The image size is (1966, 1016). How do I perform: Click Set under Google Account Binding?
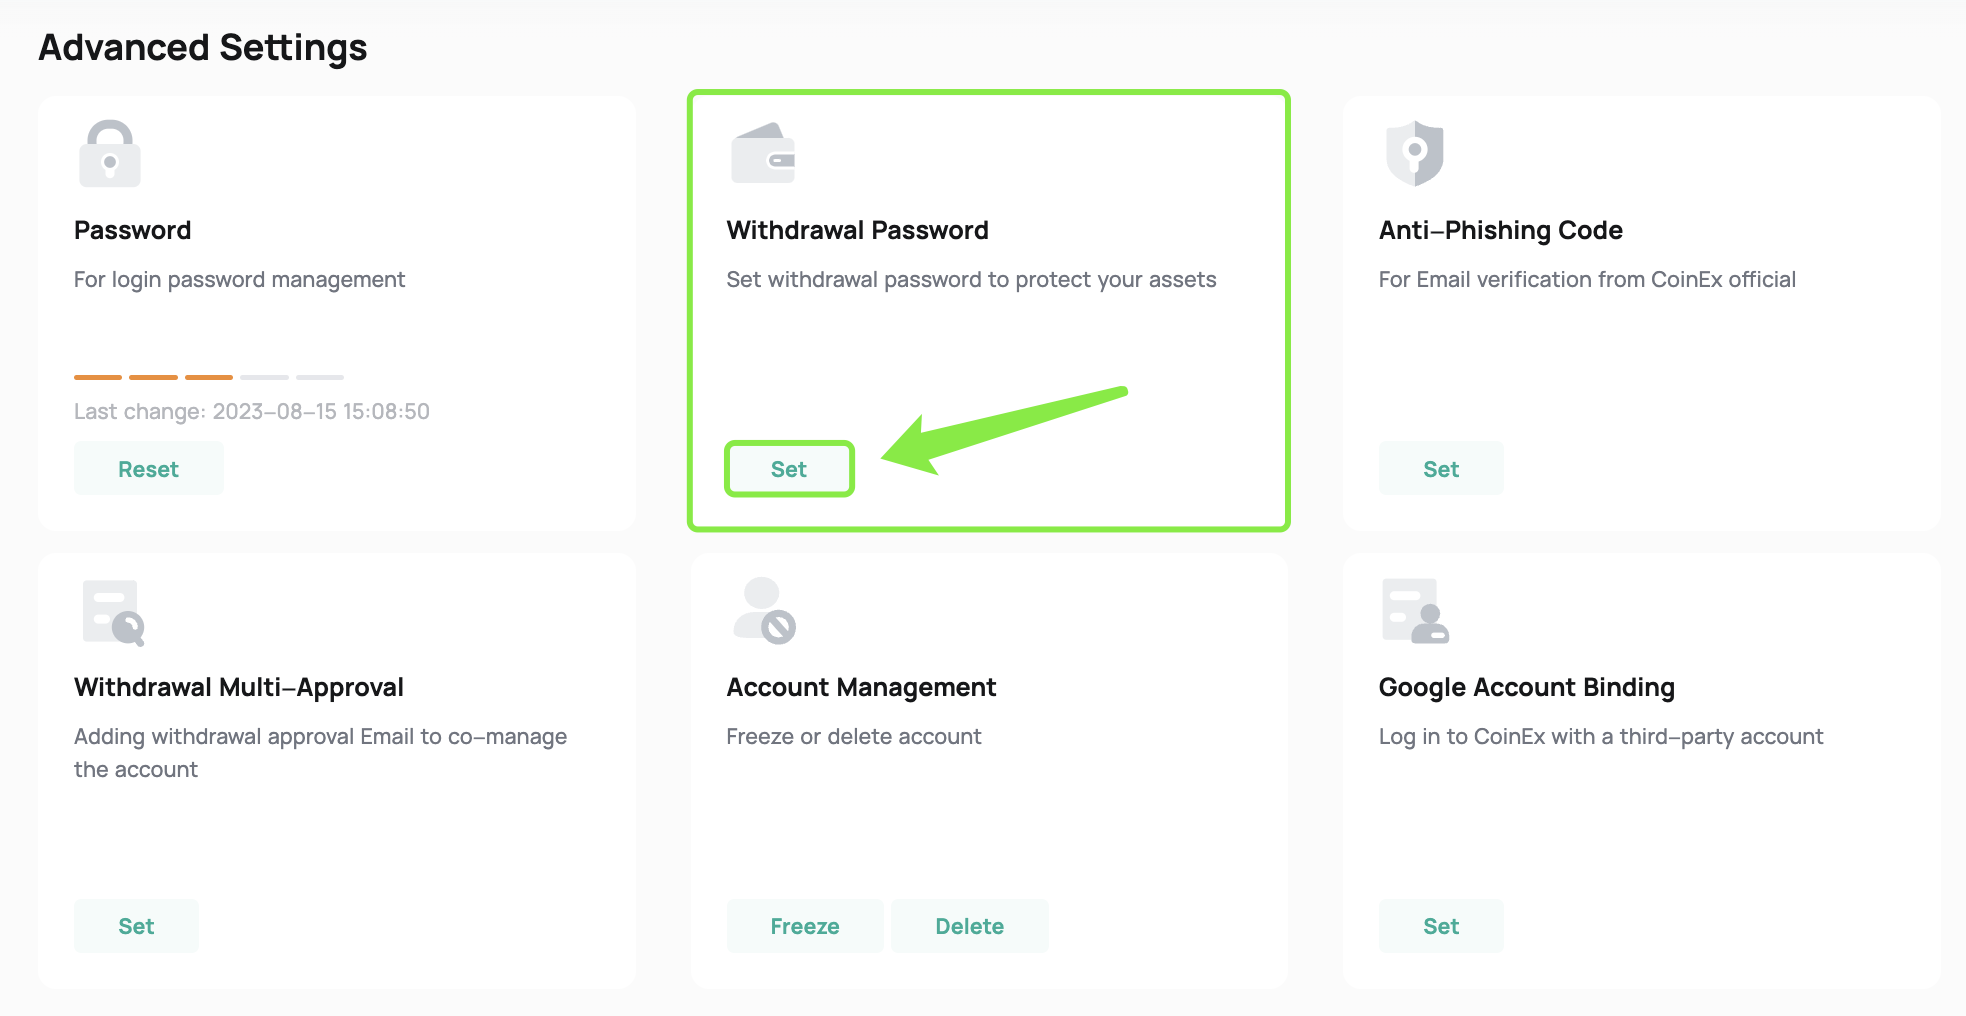[x=1440, y=925]
